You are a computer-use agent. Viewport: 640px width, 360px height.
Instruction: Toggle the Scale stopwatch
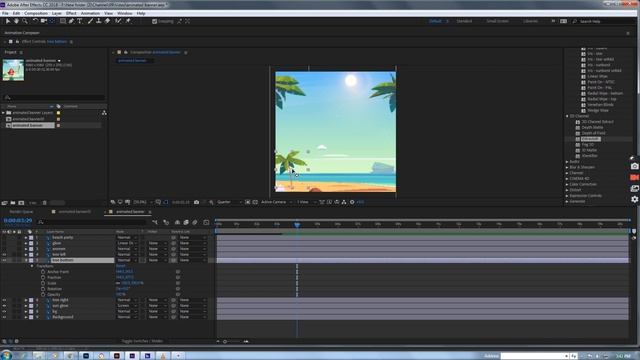click(43, 283)
